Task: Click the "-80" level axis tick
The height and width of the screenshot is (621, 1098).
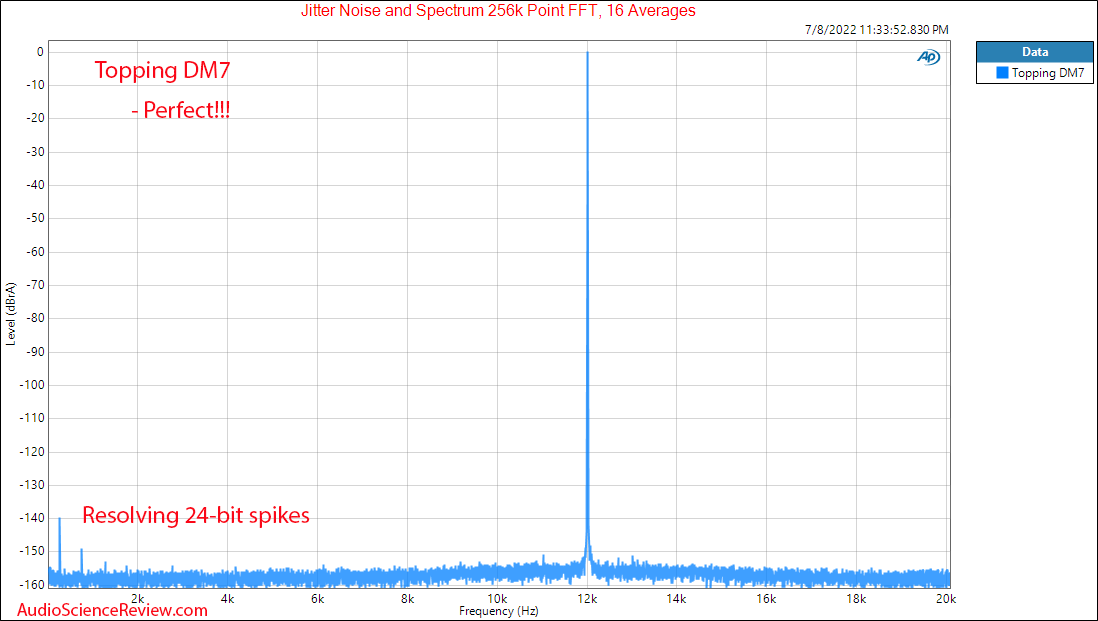Action: click(x=35, y=318)
